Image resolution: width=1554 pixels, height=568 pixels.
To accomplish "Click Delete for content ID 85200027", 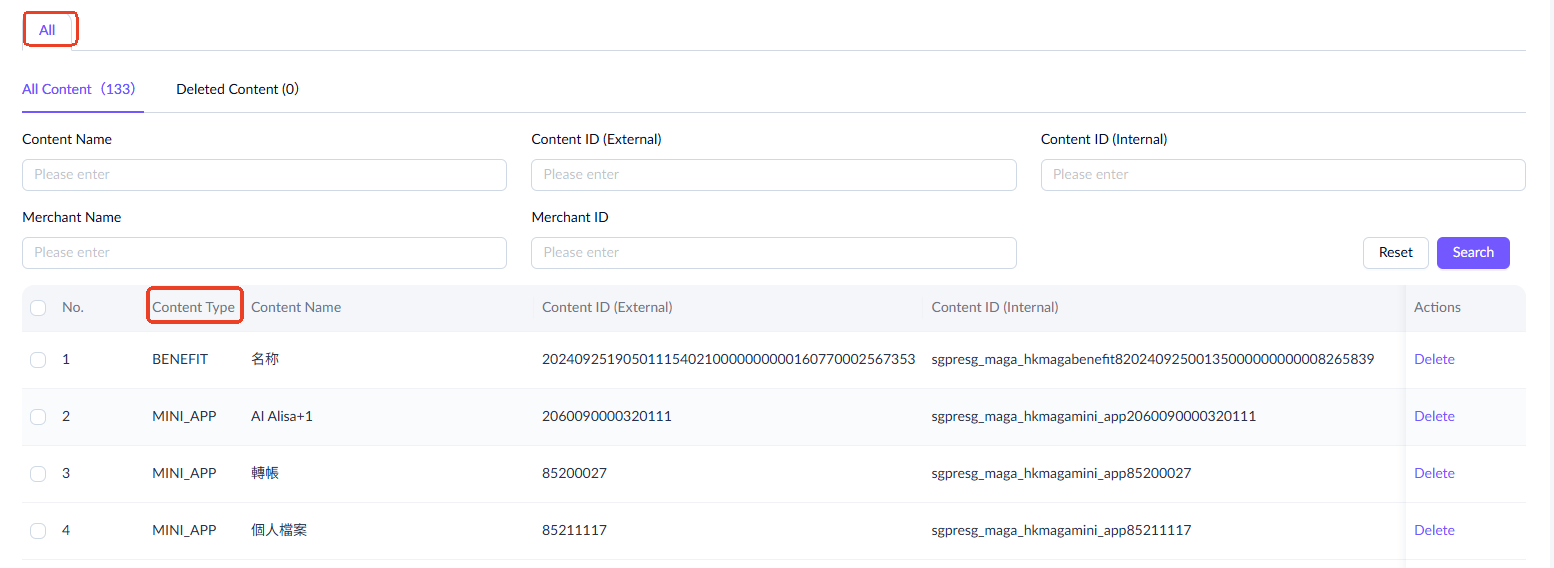I will coord(1434,474).
